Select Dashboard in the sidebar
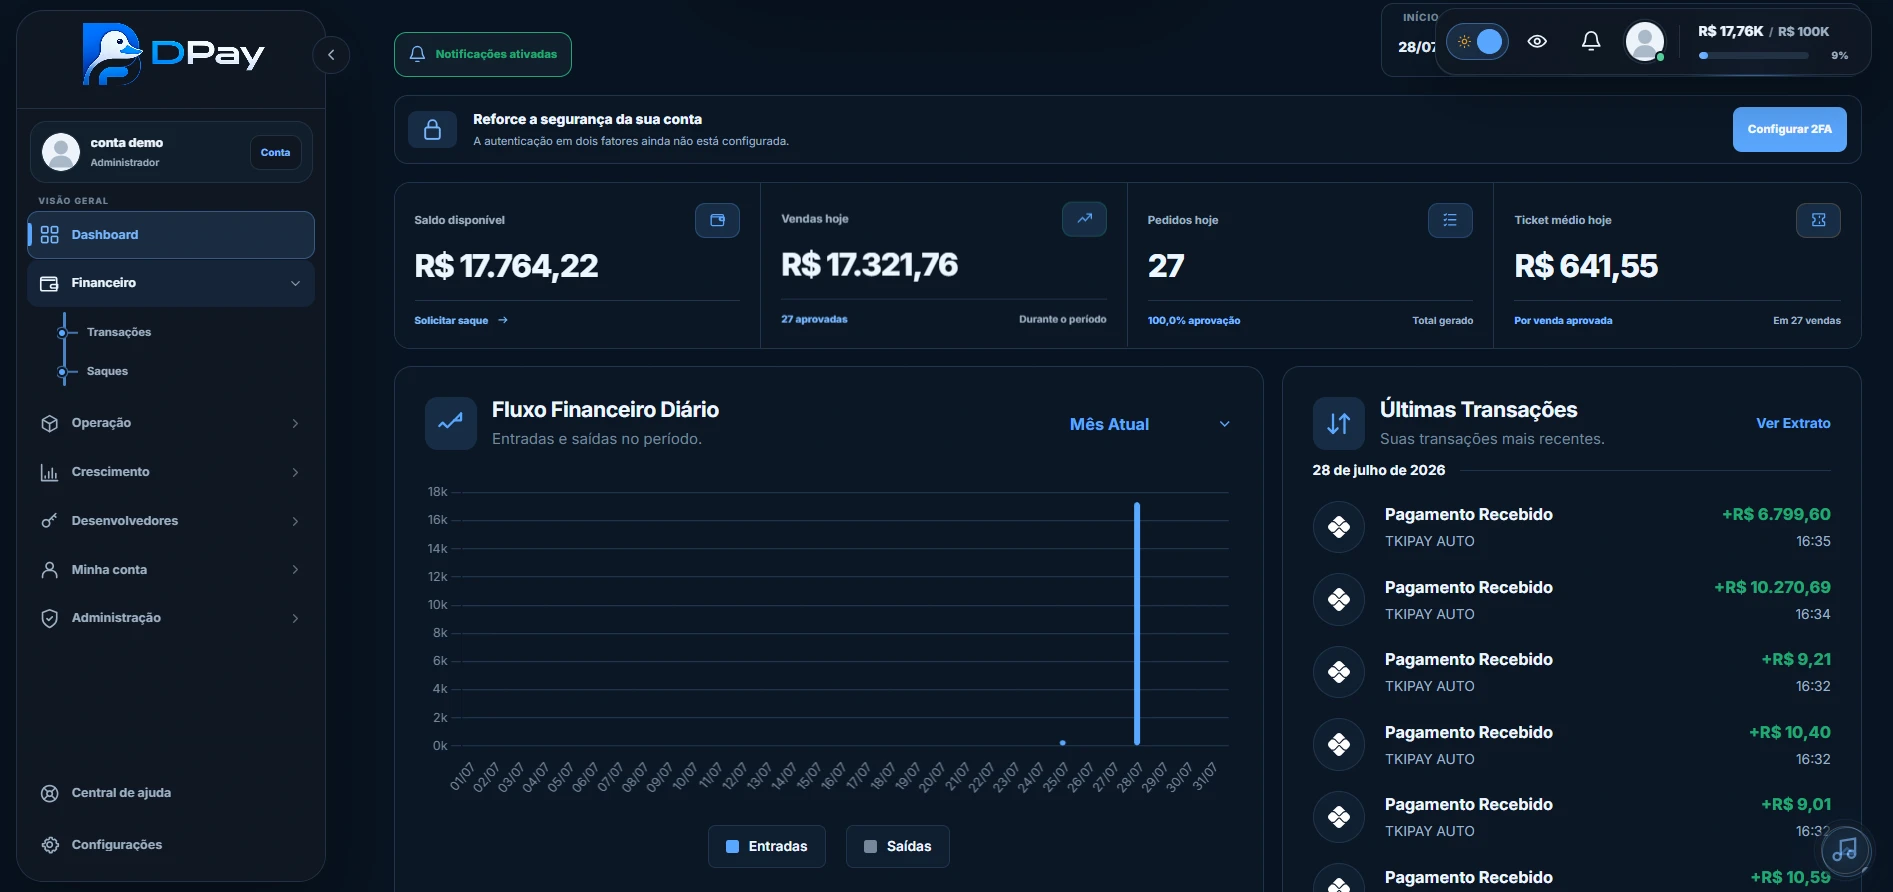This screenshot has height=892, width=1893. [171, 235]
